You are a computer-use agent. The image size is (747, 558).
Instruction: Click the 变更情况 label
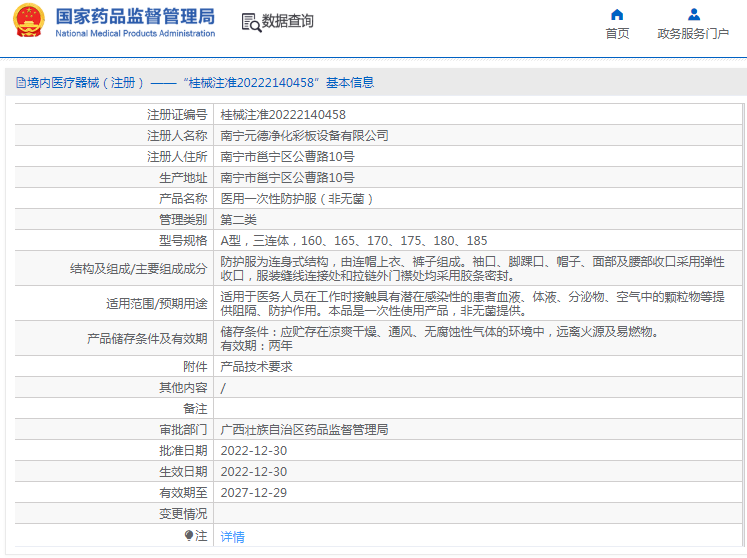click(x=183, y=514)
